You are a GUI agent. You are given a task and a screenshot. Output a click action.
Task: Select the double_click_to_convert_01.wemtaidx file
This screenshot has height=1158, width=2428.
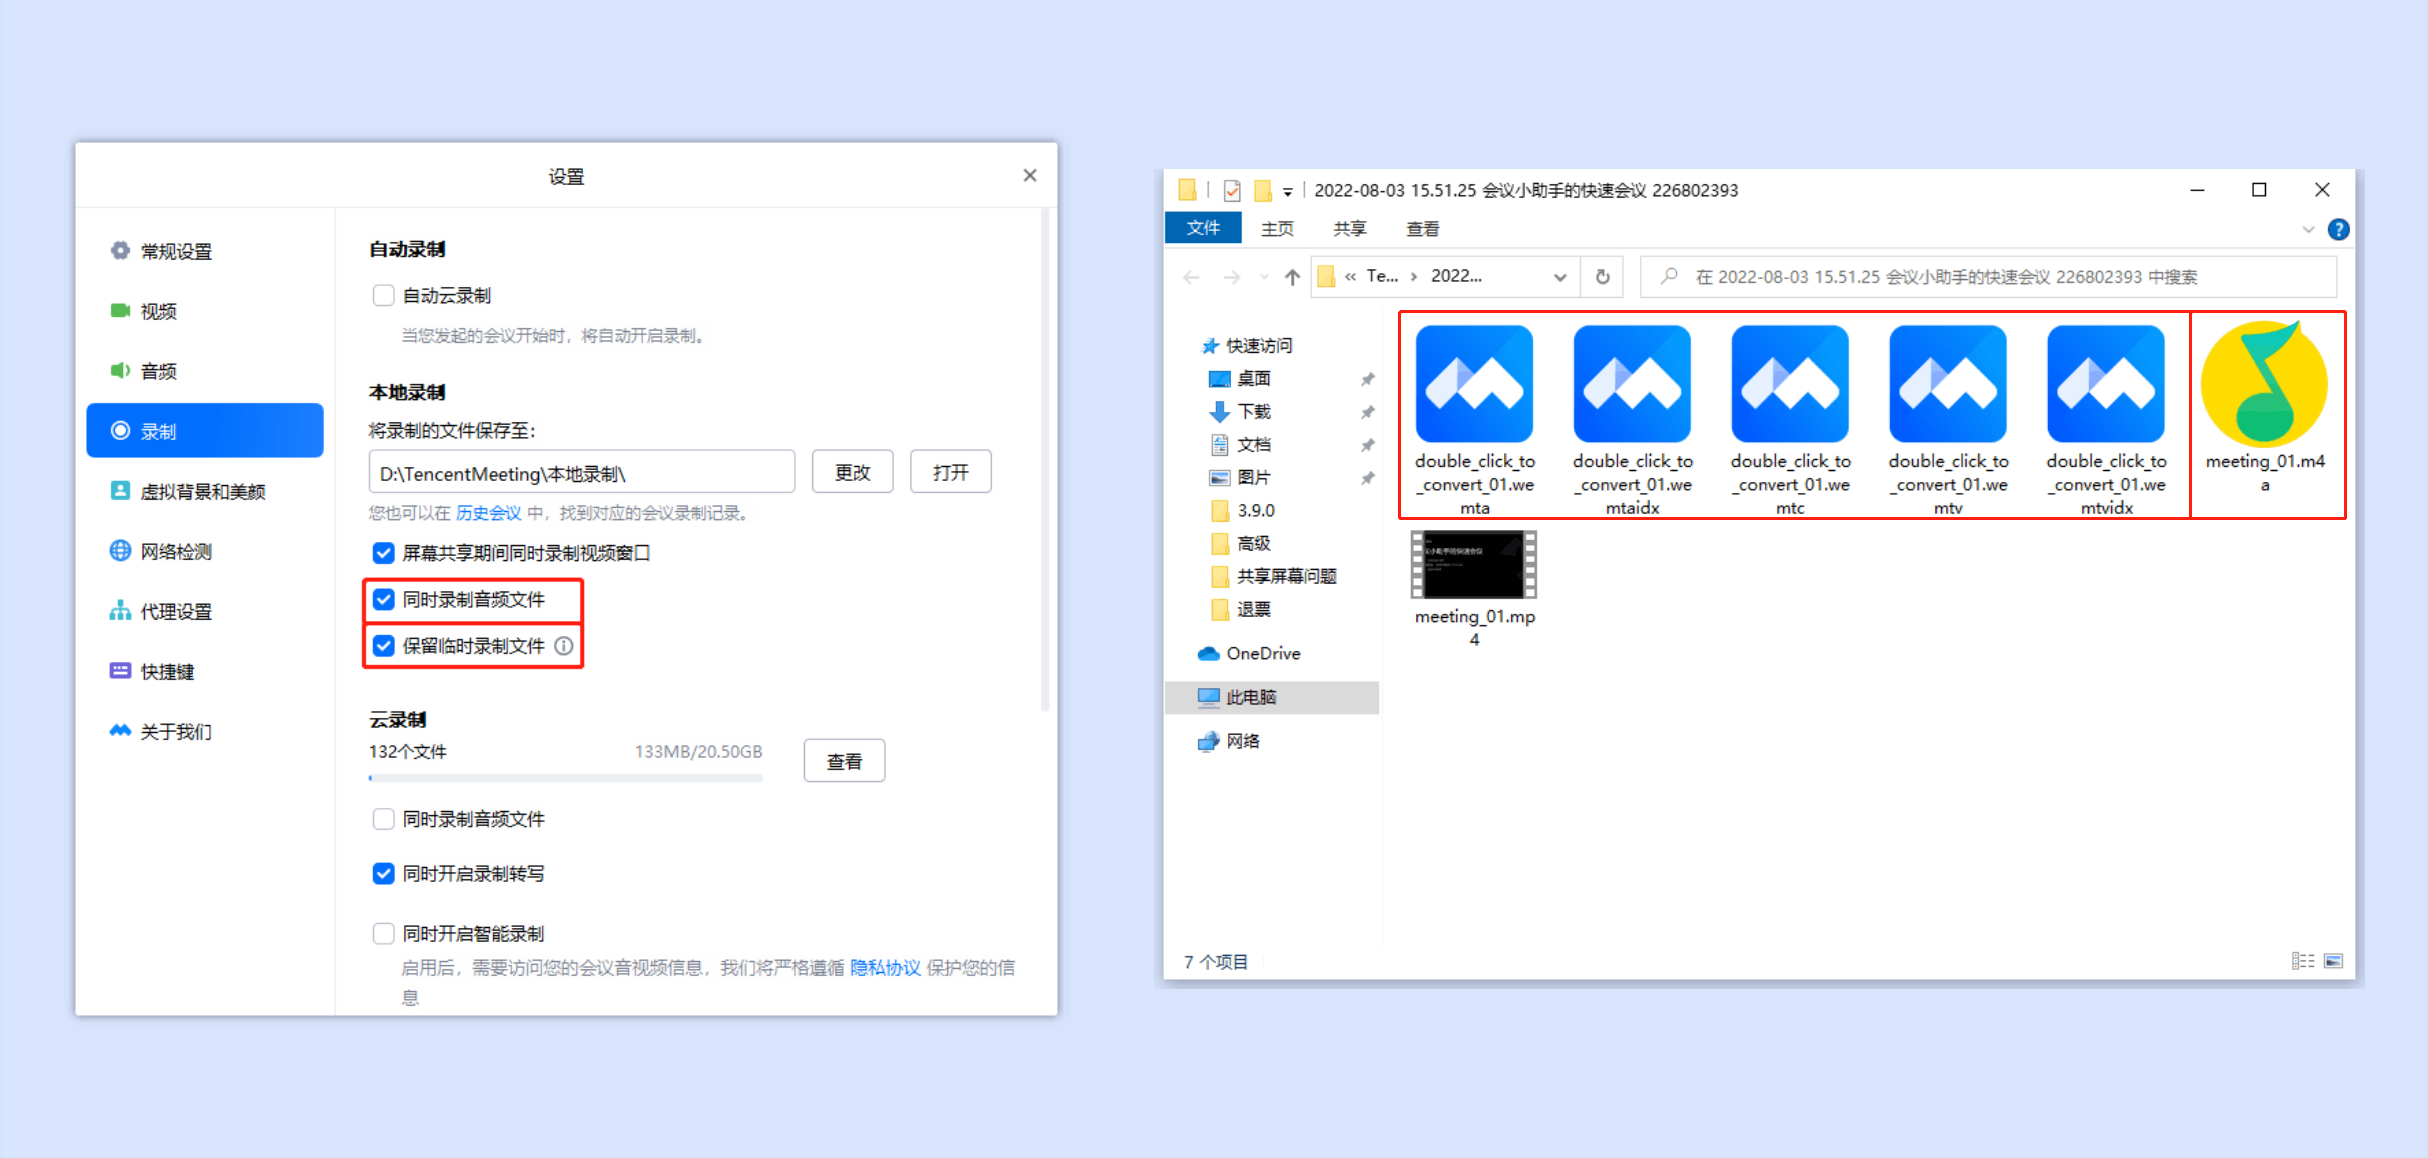(x=1632, y=419)
